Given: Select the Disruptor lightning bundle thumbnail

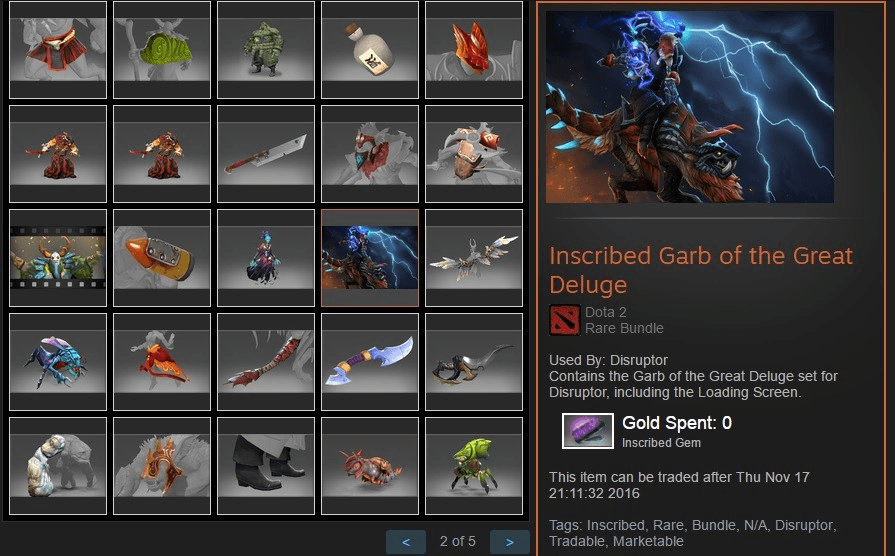Looking at the screenshot, I should click(x=370, y=258).
